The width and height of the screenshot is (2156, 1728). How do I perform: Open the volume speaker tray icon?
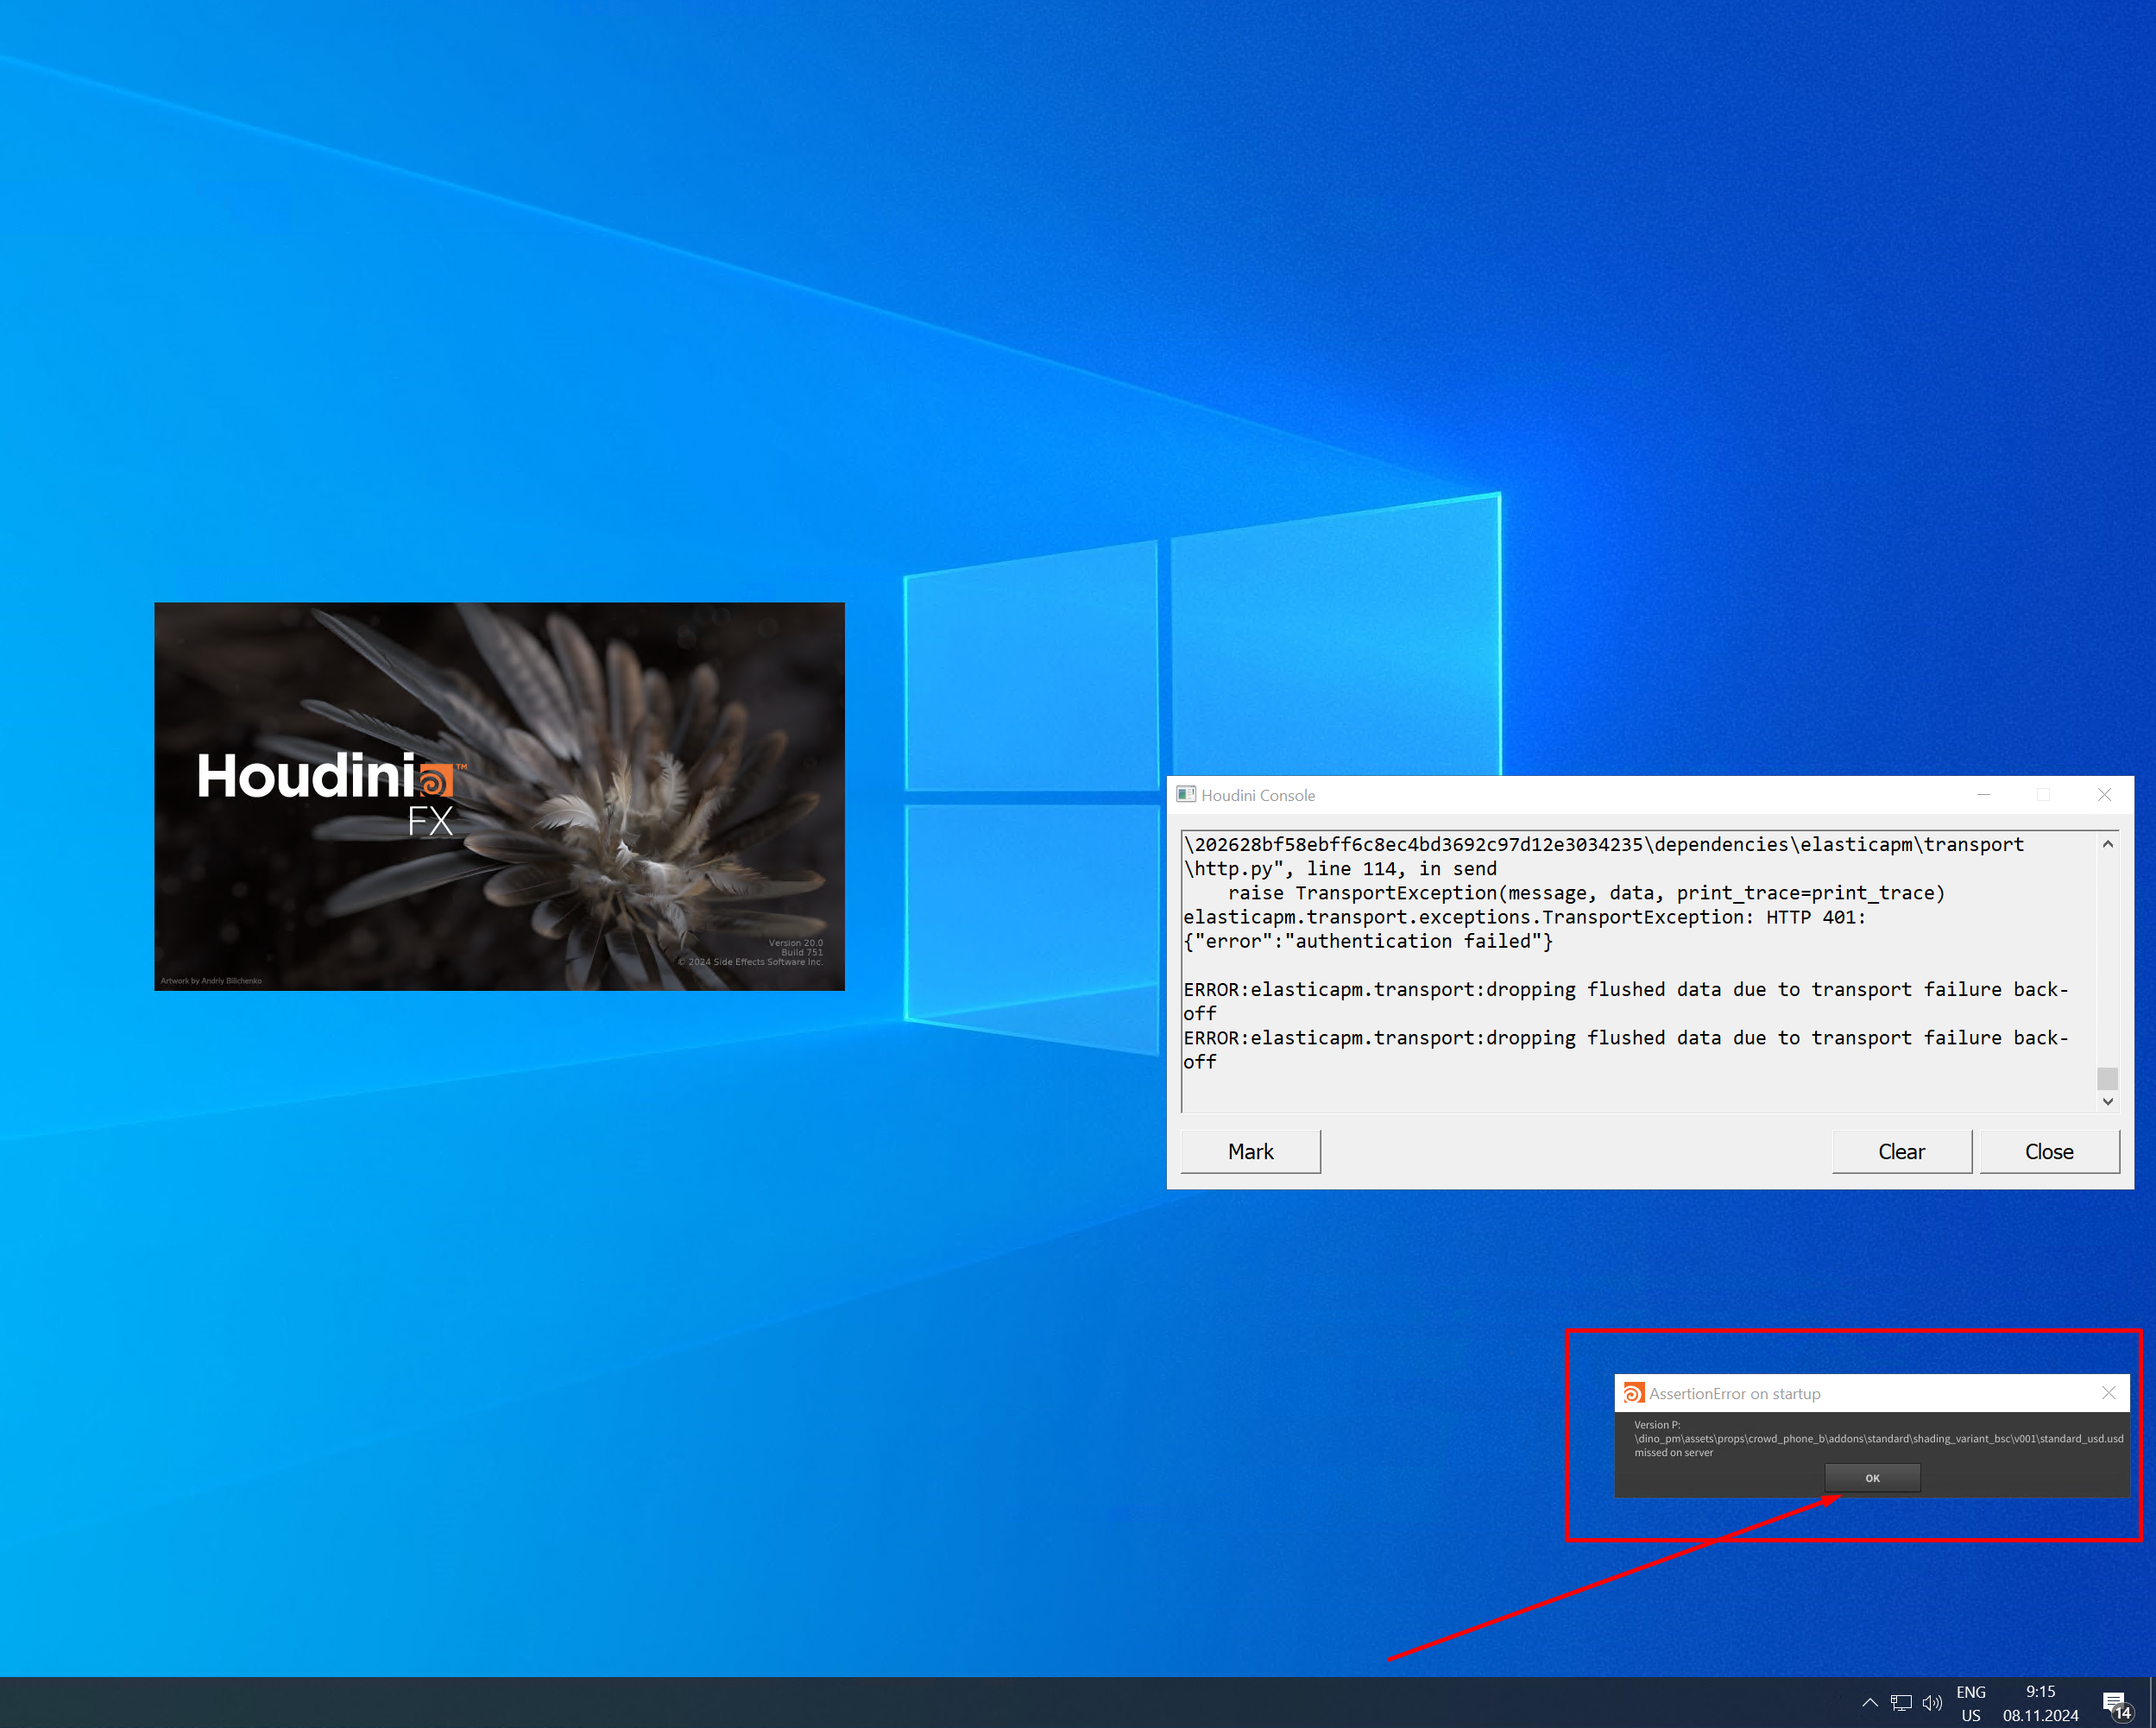(x=1932, y=1702)
